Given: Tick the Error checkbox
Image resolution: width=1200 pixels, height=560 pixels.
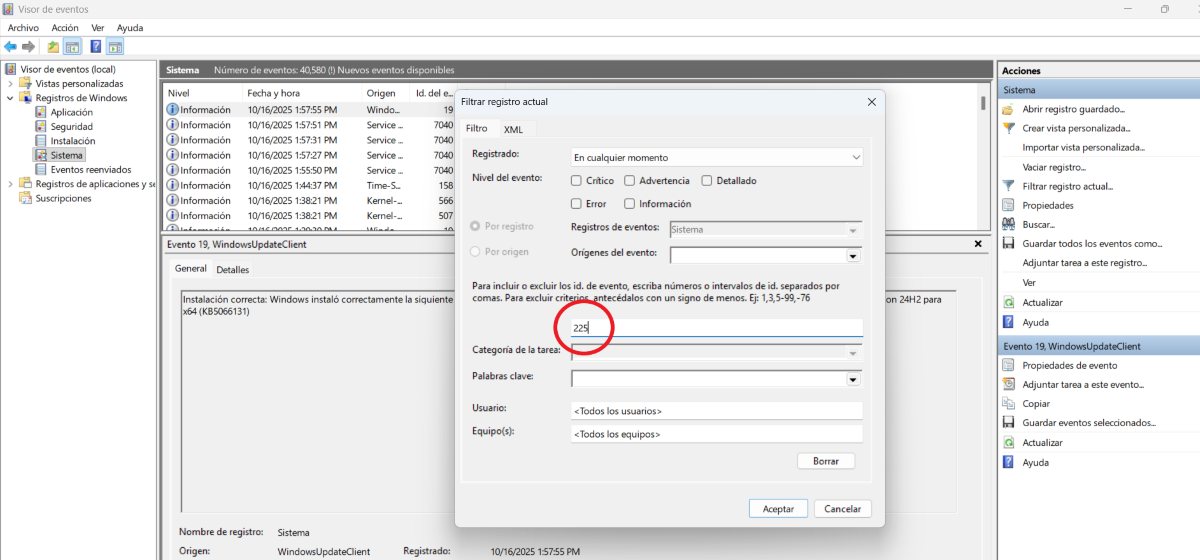Looking at the screenshot, I should pyautogui.click(x=576, y=204).
